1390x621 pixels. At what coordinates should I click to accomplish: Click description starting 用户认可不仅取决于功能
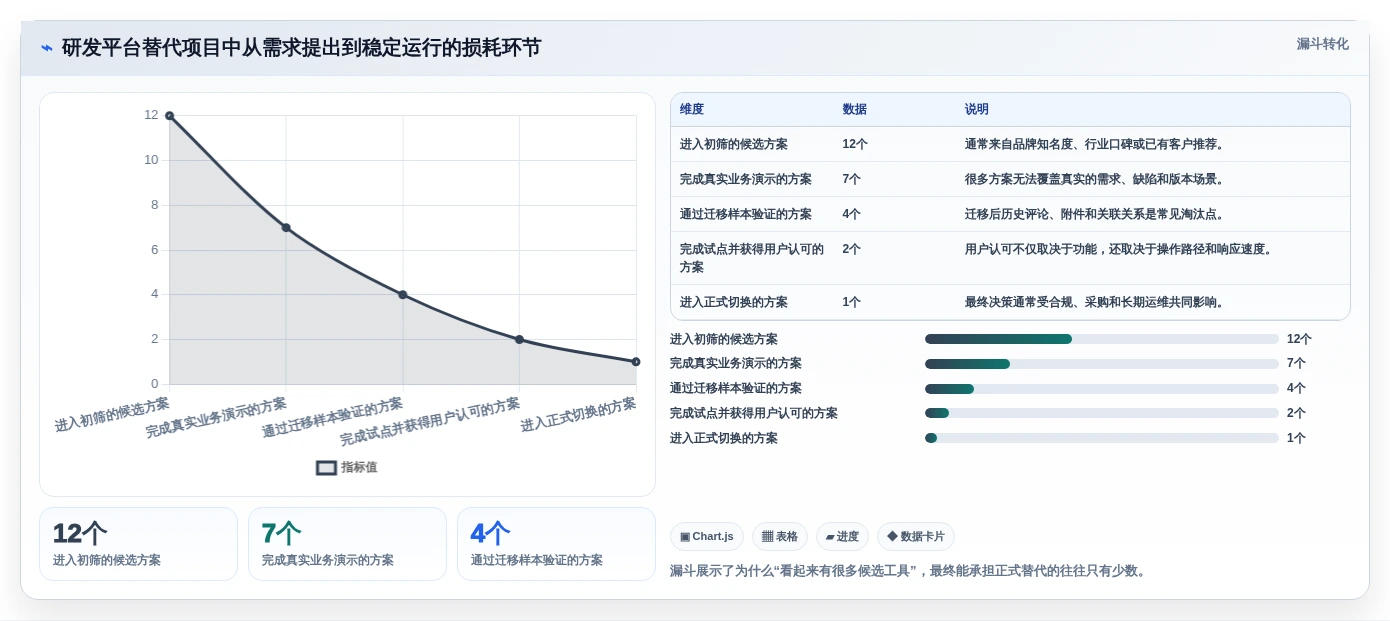[1118, 249]
